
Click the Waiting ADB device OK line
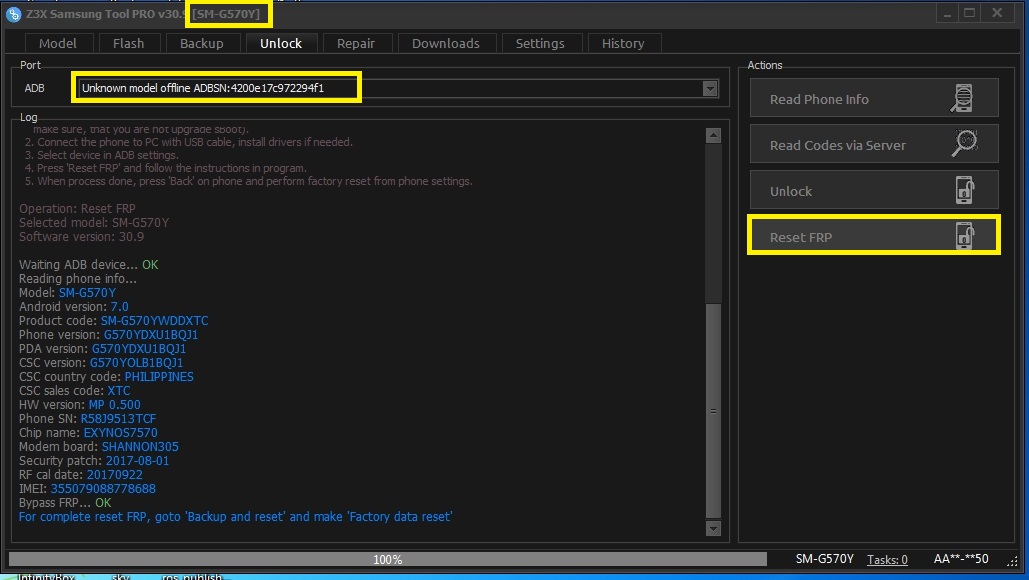89,264
